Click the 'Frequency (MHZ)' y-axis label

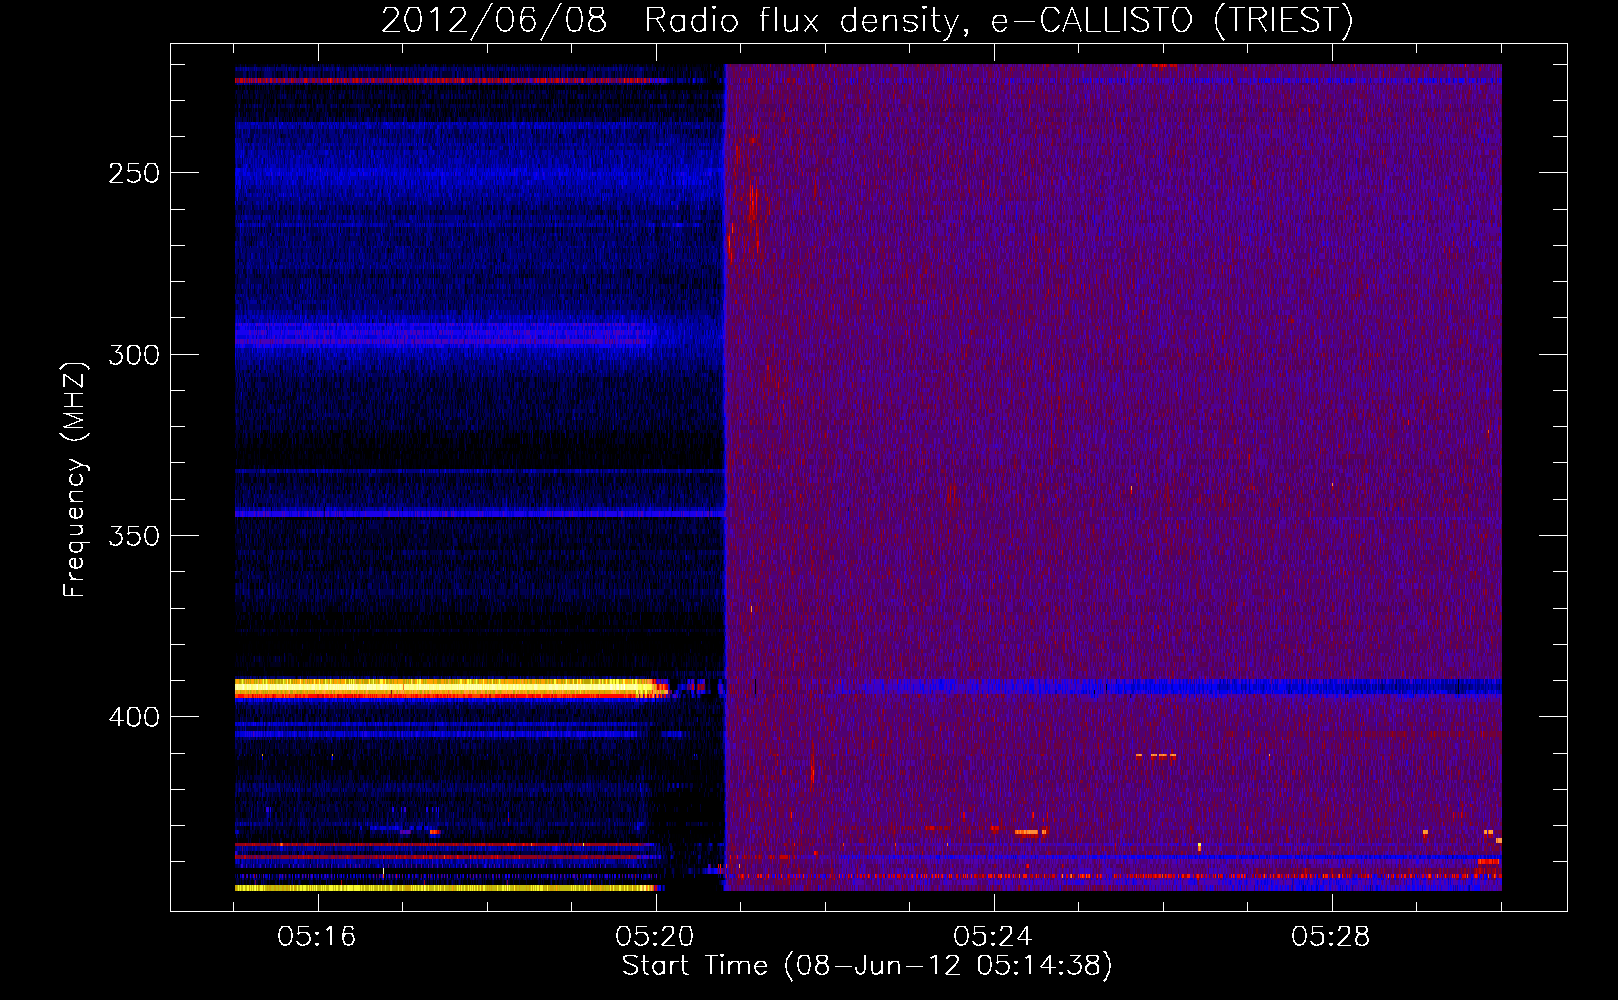click(x=75, y=479)
